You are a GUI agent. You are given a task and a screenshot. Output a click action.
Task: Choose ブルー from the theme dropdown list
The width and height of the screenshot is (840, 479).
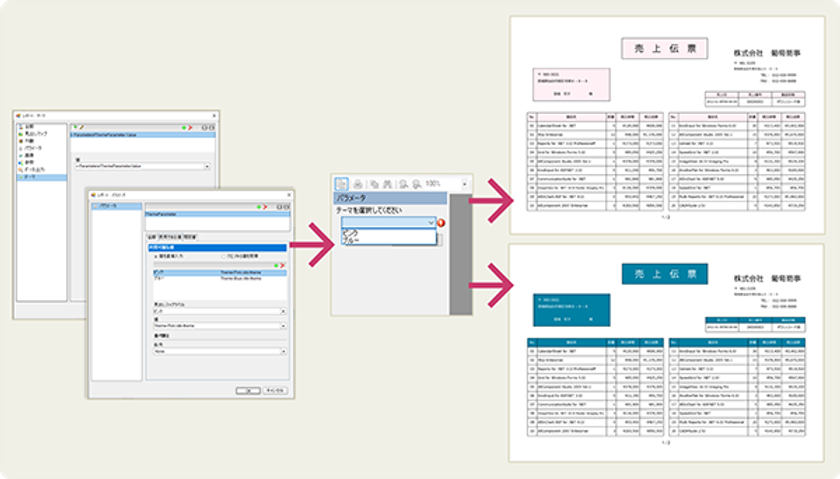(x=351, y=241)
